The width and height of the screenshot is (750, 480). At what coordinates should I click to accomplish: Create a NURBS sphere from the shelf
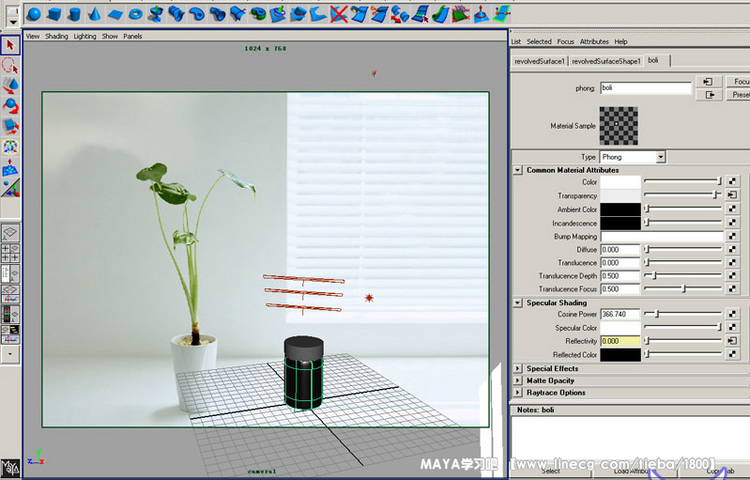33,14
